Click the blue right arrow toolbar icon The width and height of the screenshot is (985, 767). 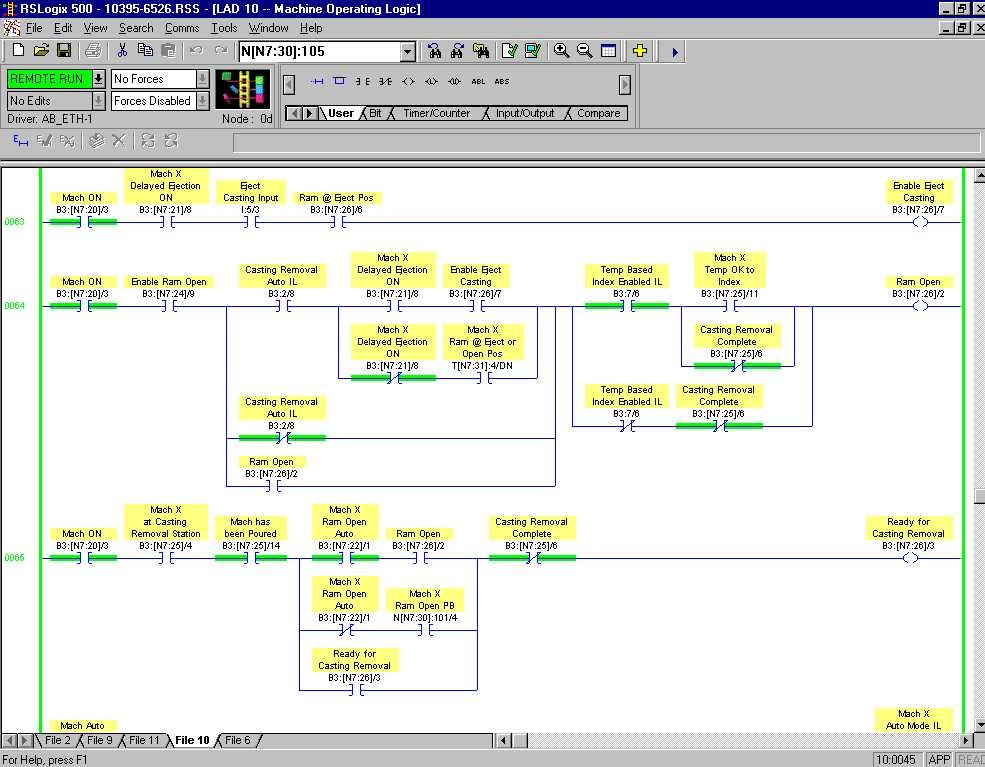(675, 52)
